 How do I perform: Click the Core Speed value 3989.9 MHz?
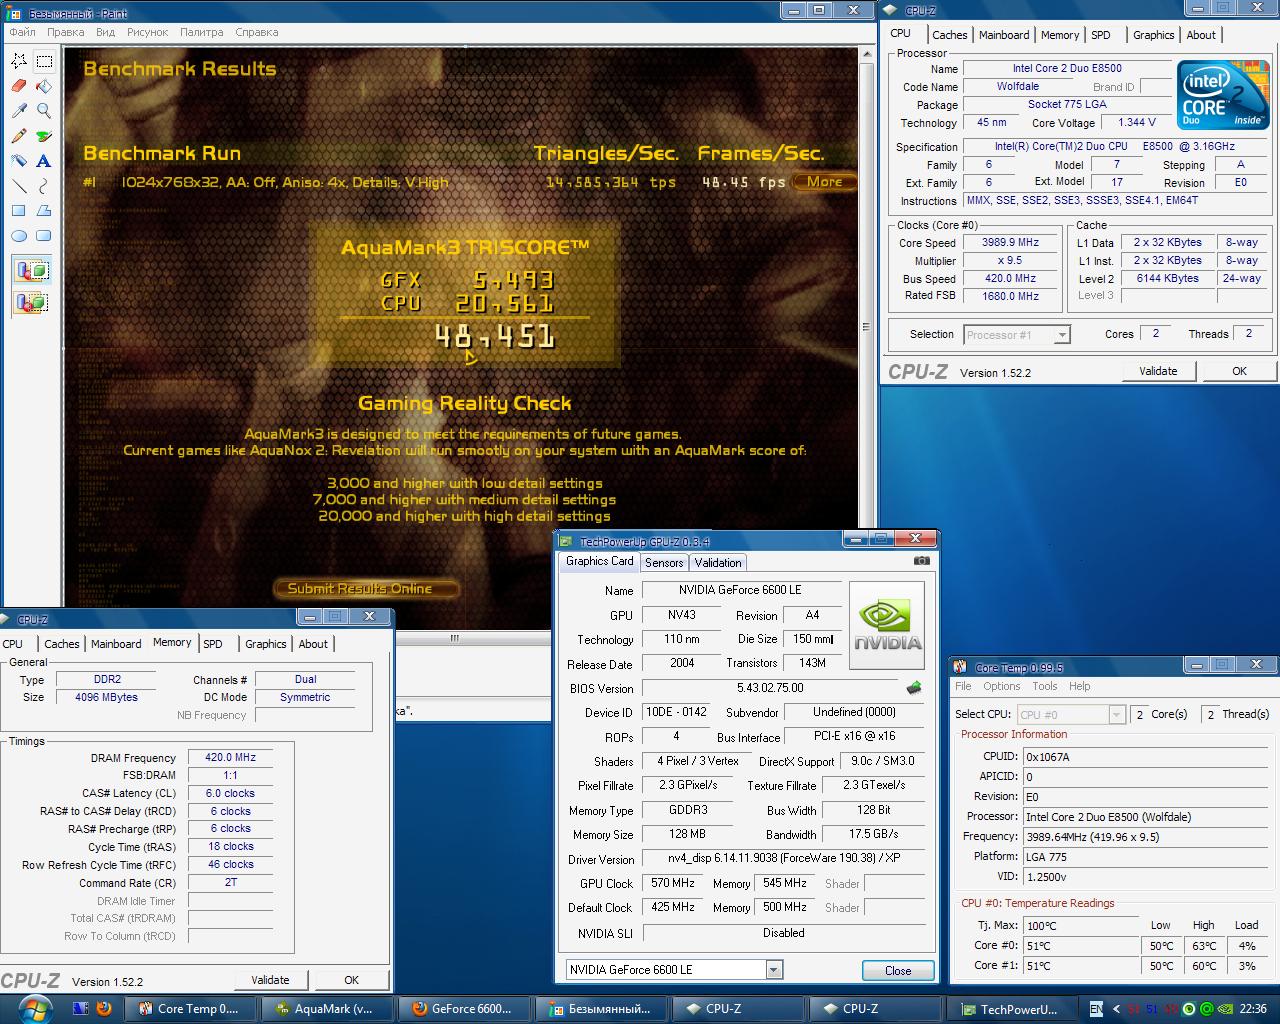1011,243
